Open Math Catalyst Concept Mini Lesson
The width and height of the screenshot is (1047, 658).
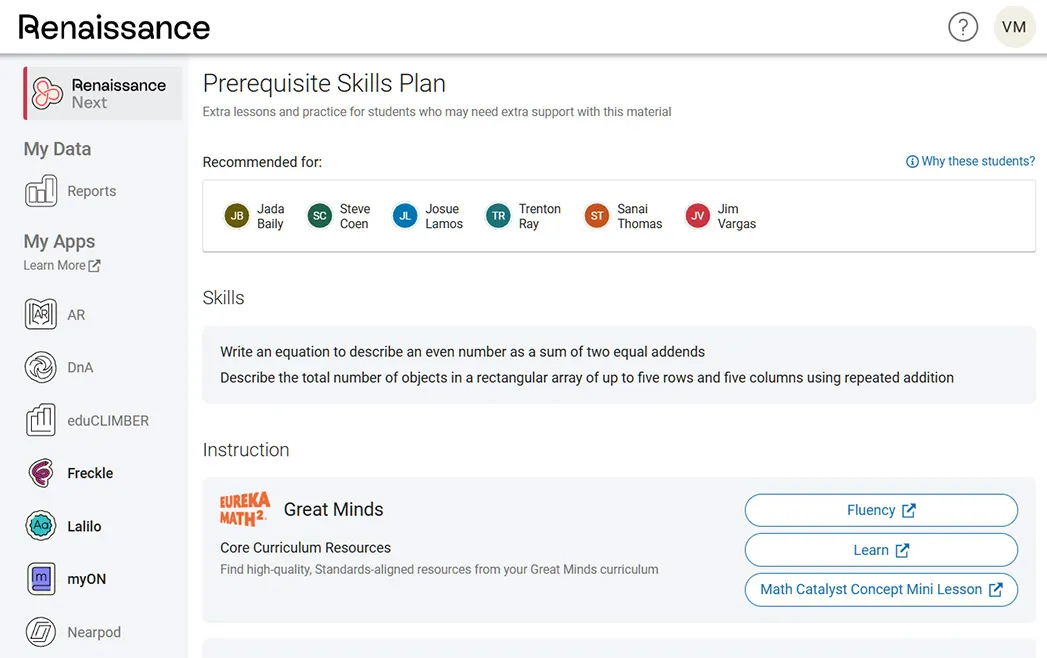tap(880, 590)
